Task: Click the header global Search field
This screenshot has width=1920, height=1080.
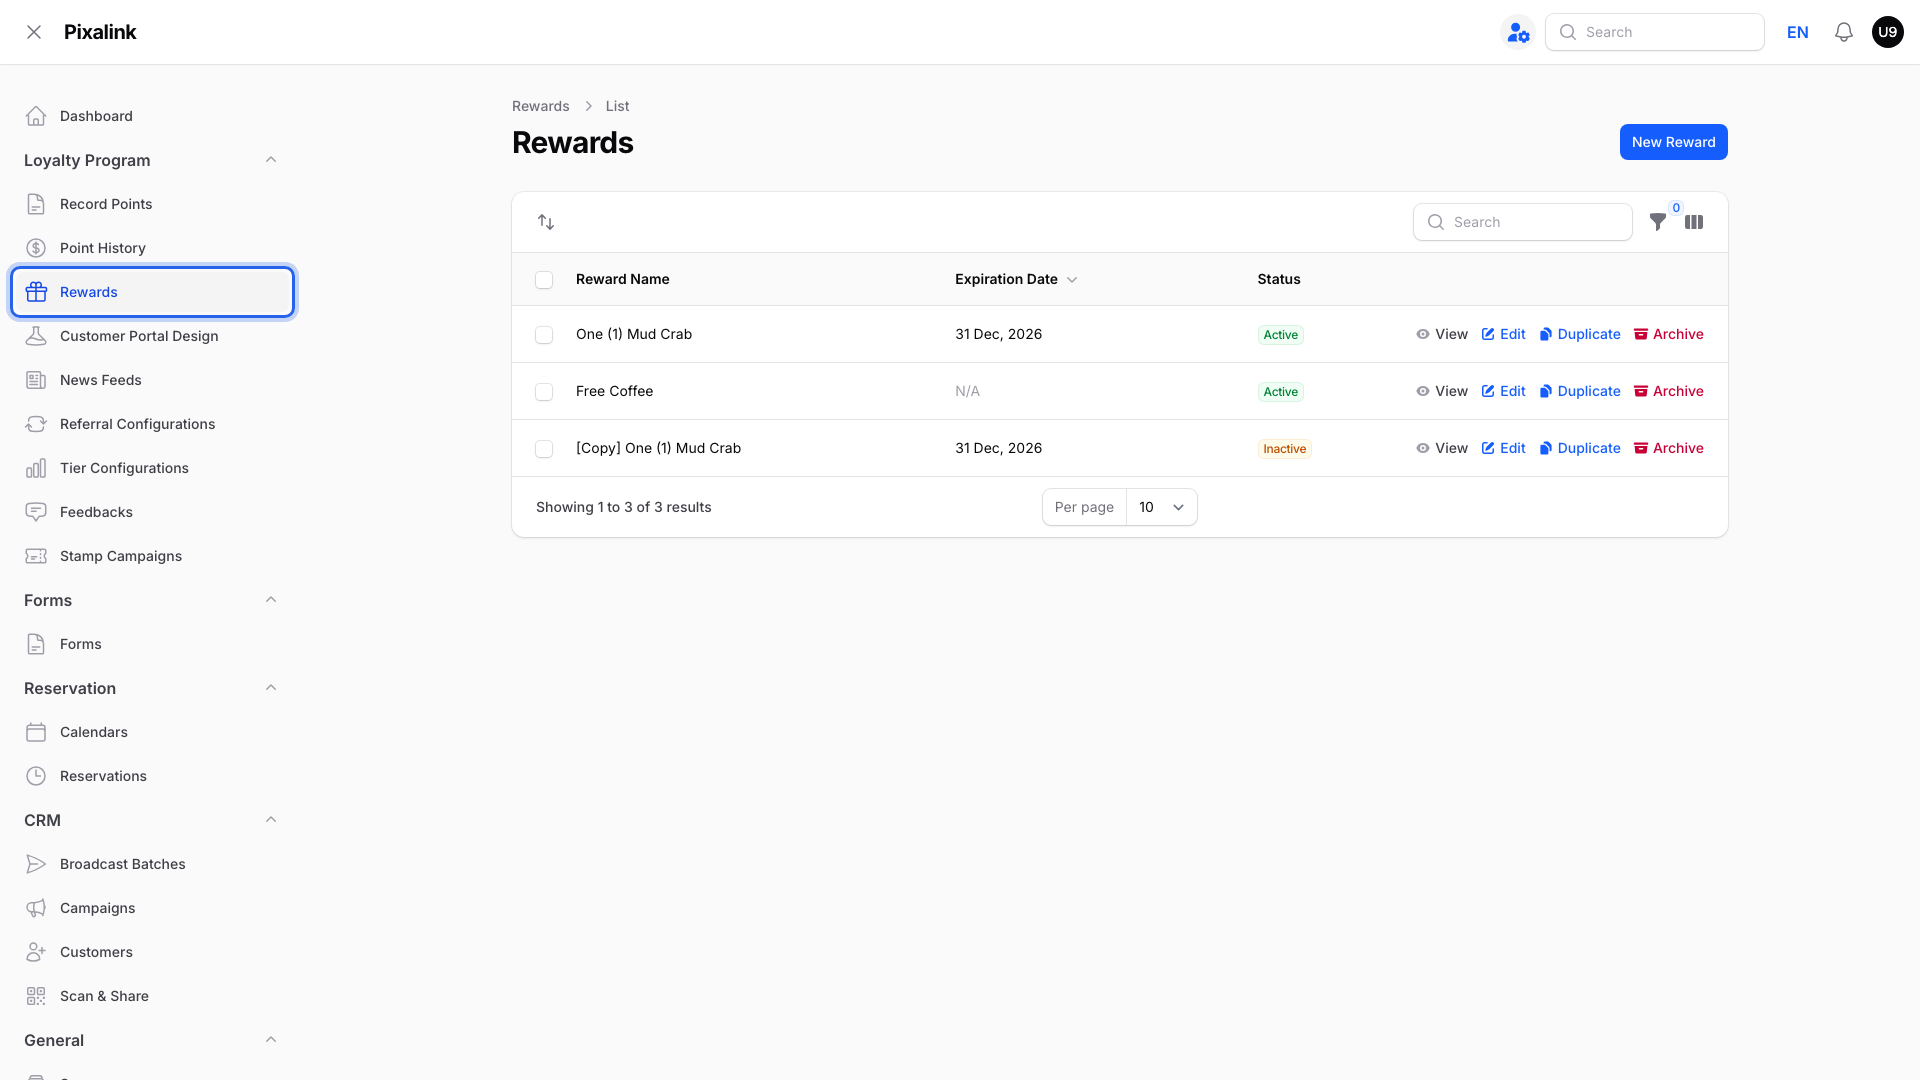Action: click(x=1655, y=32)
